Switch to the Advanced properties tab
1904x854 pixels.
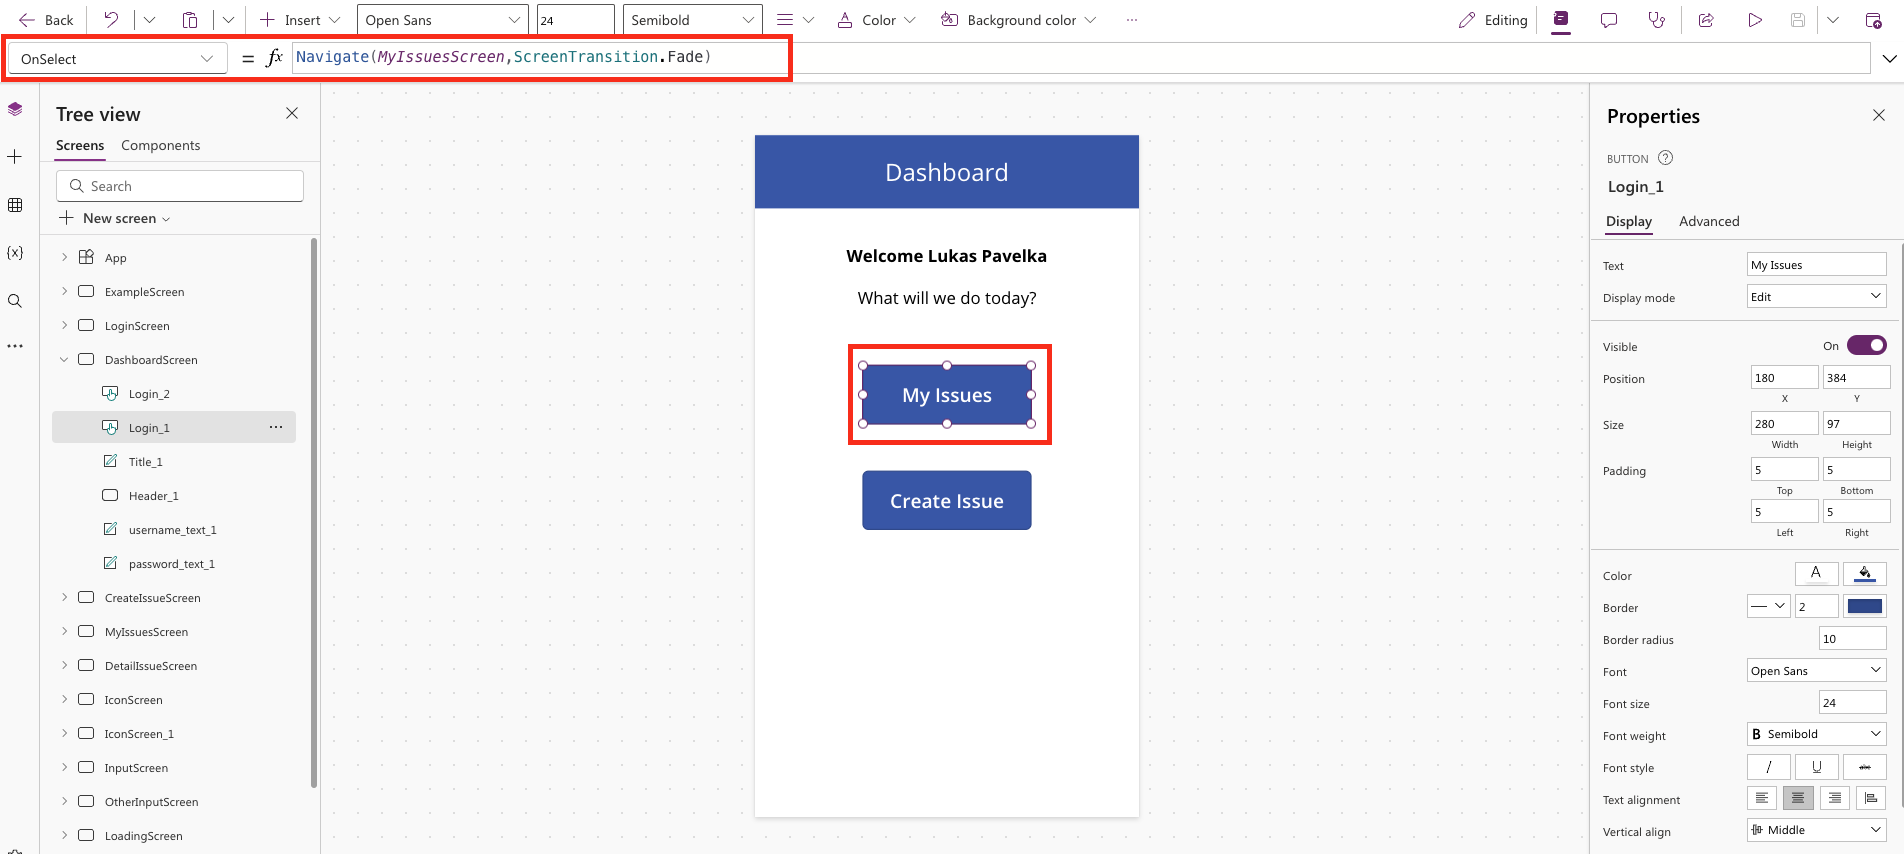click(1709, 222)
